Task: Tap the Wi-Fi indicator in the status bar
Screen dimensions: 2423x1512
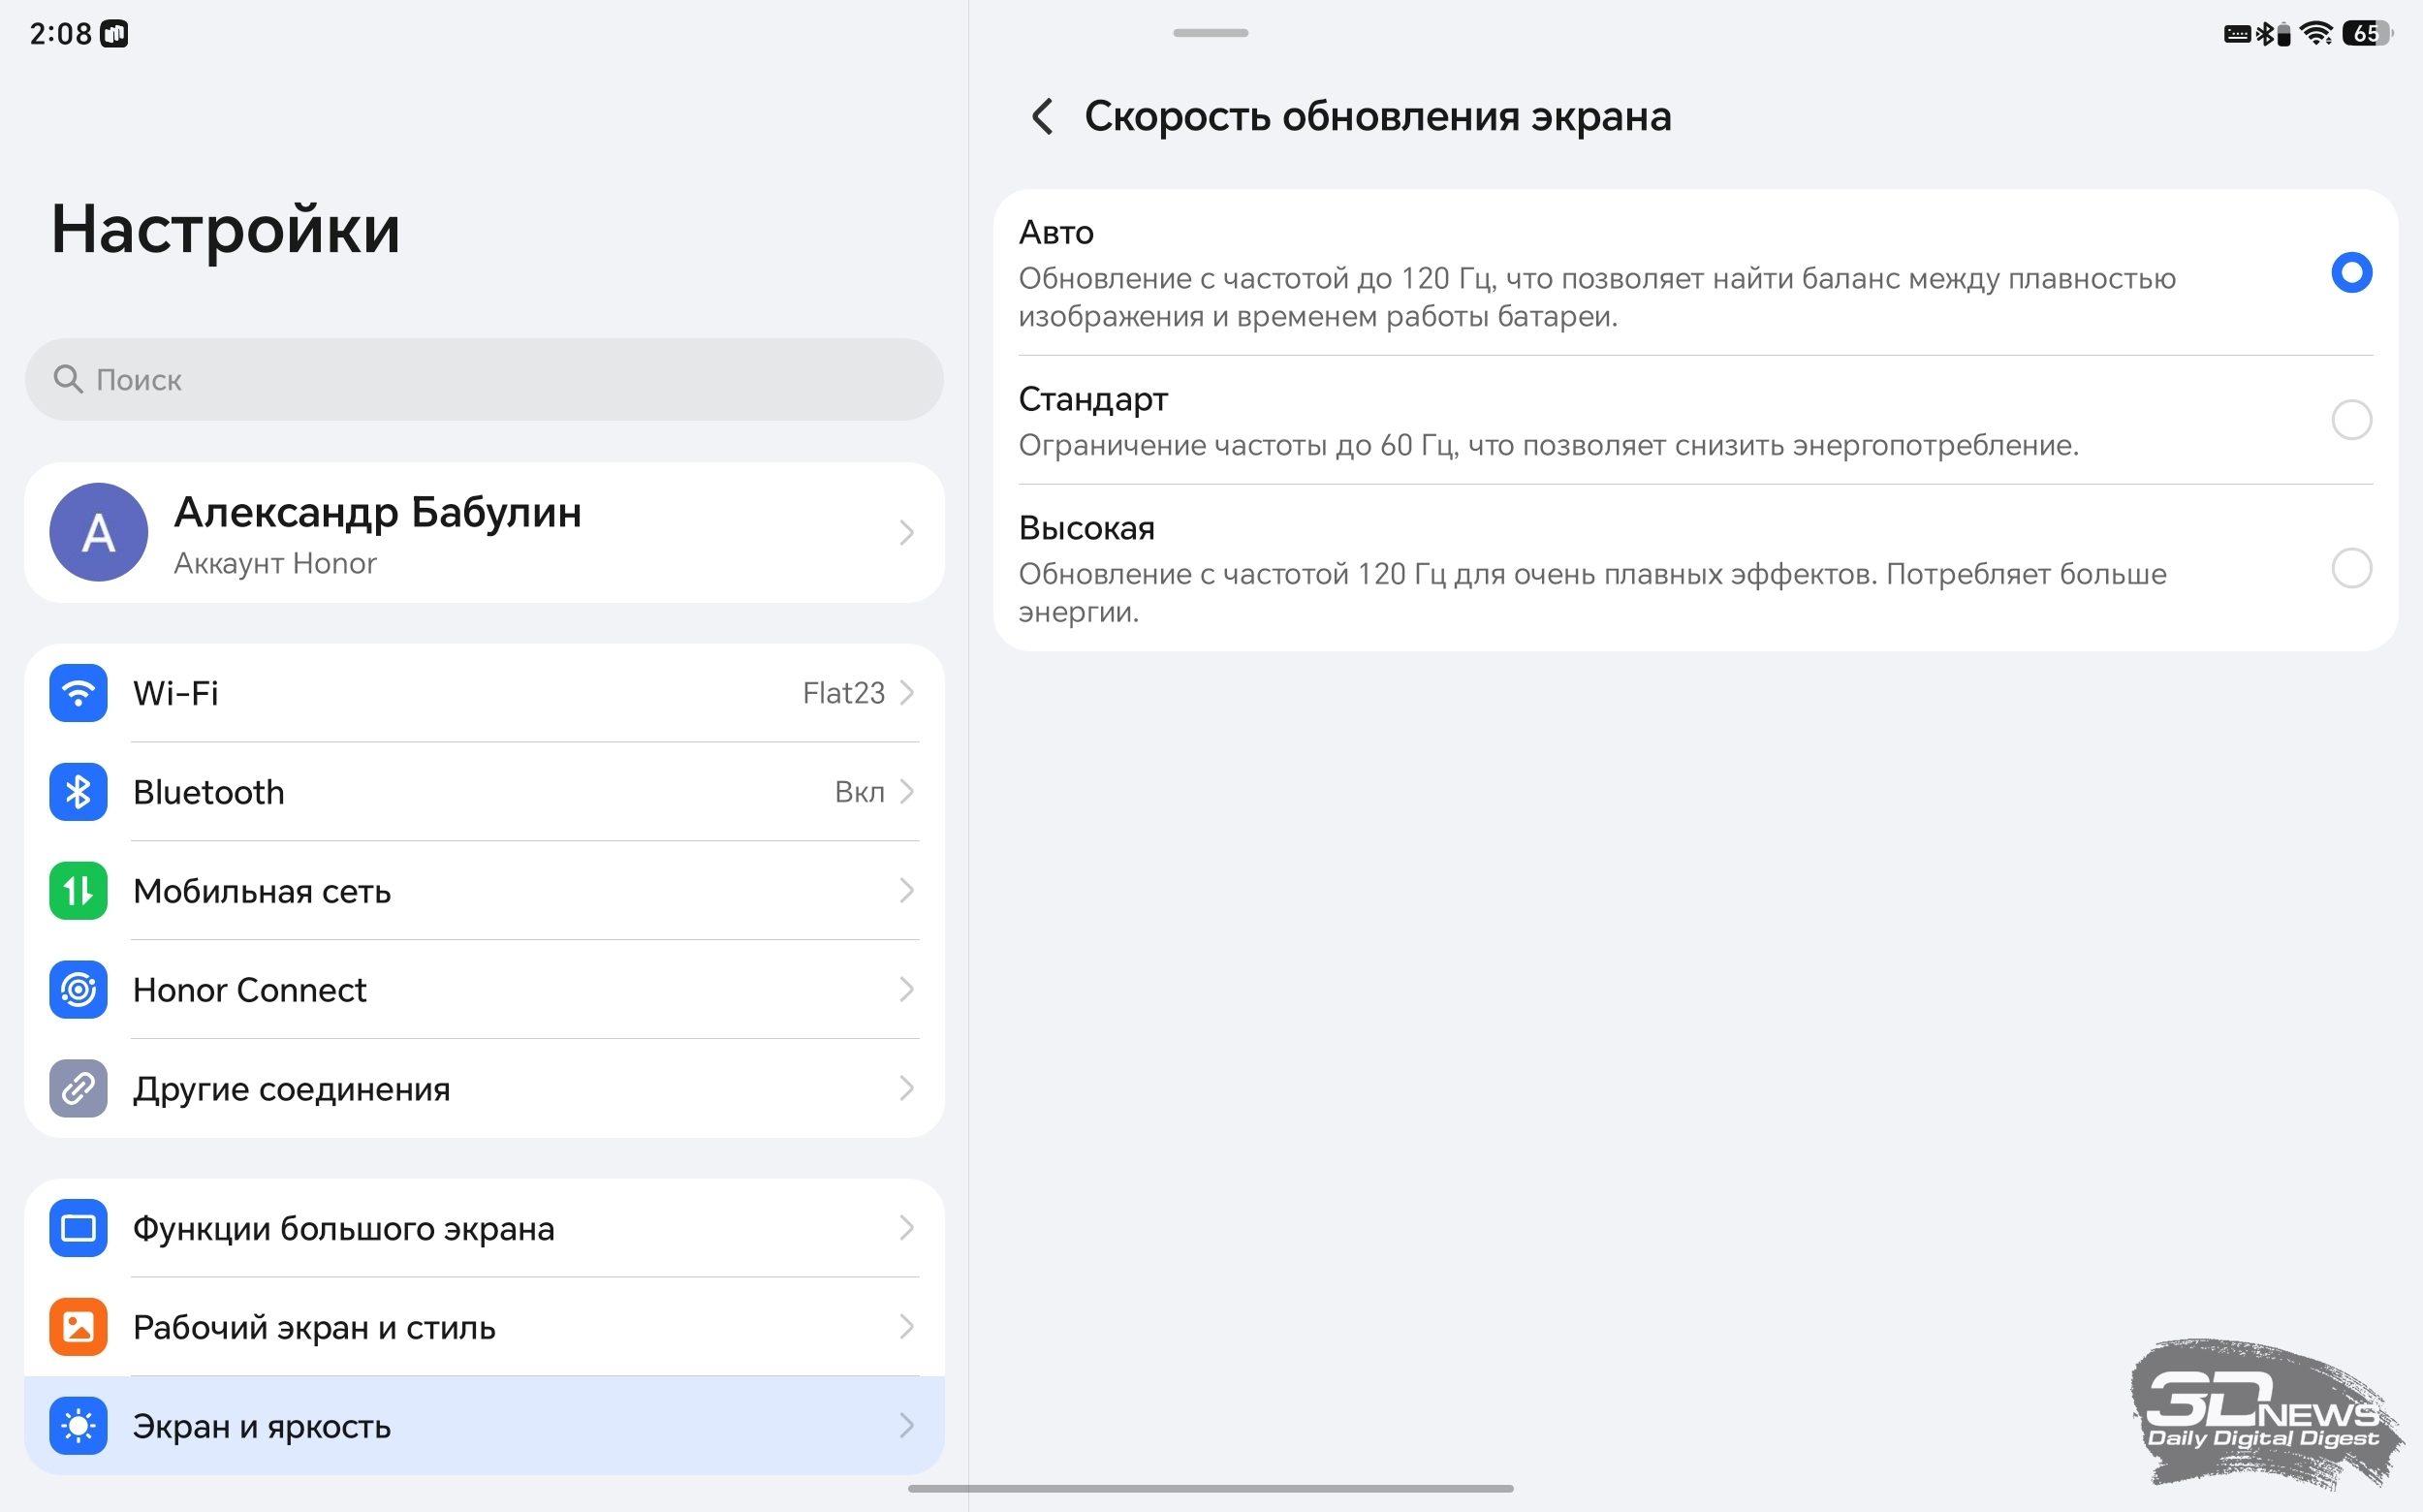Action: pos(2317,34)
